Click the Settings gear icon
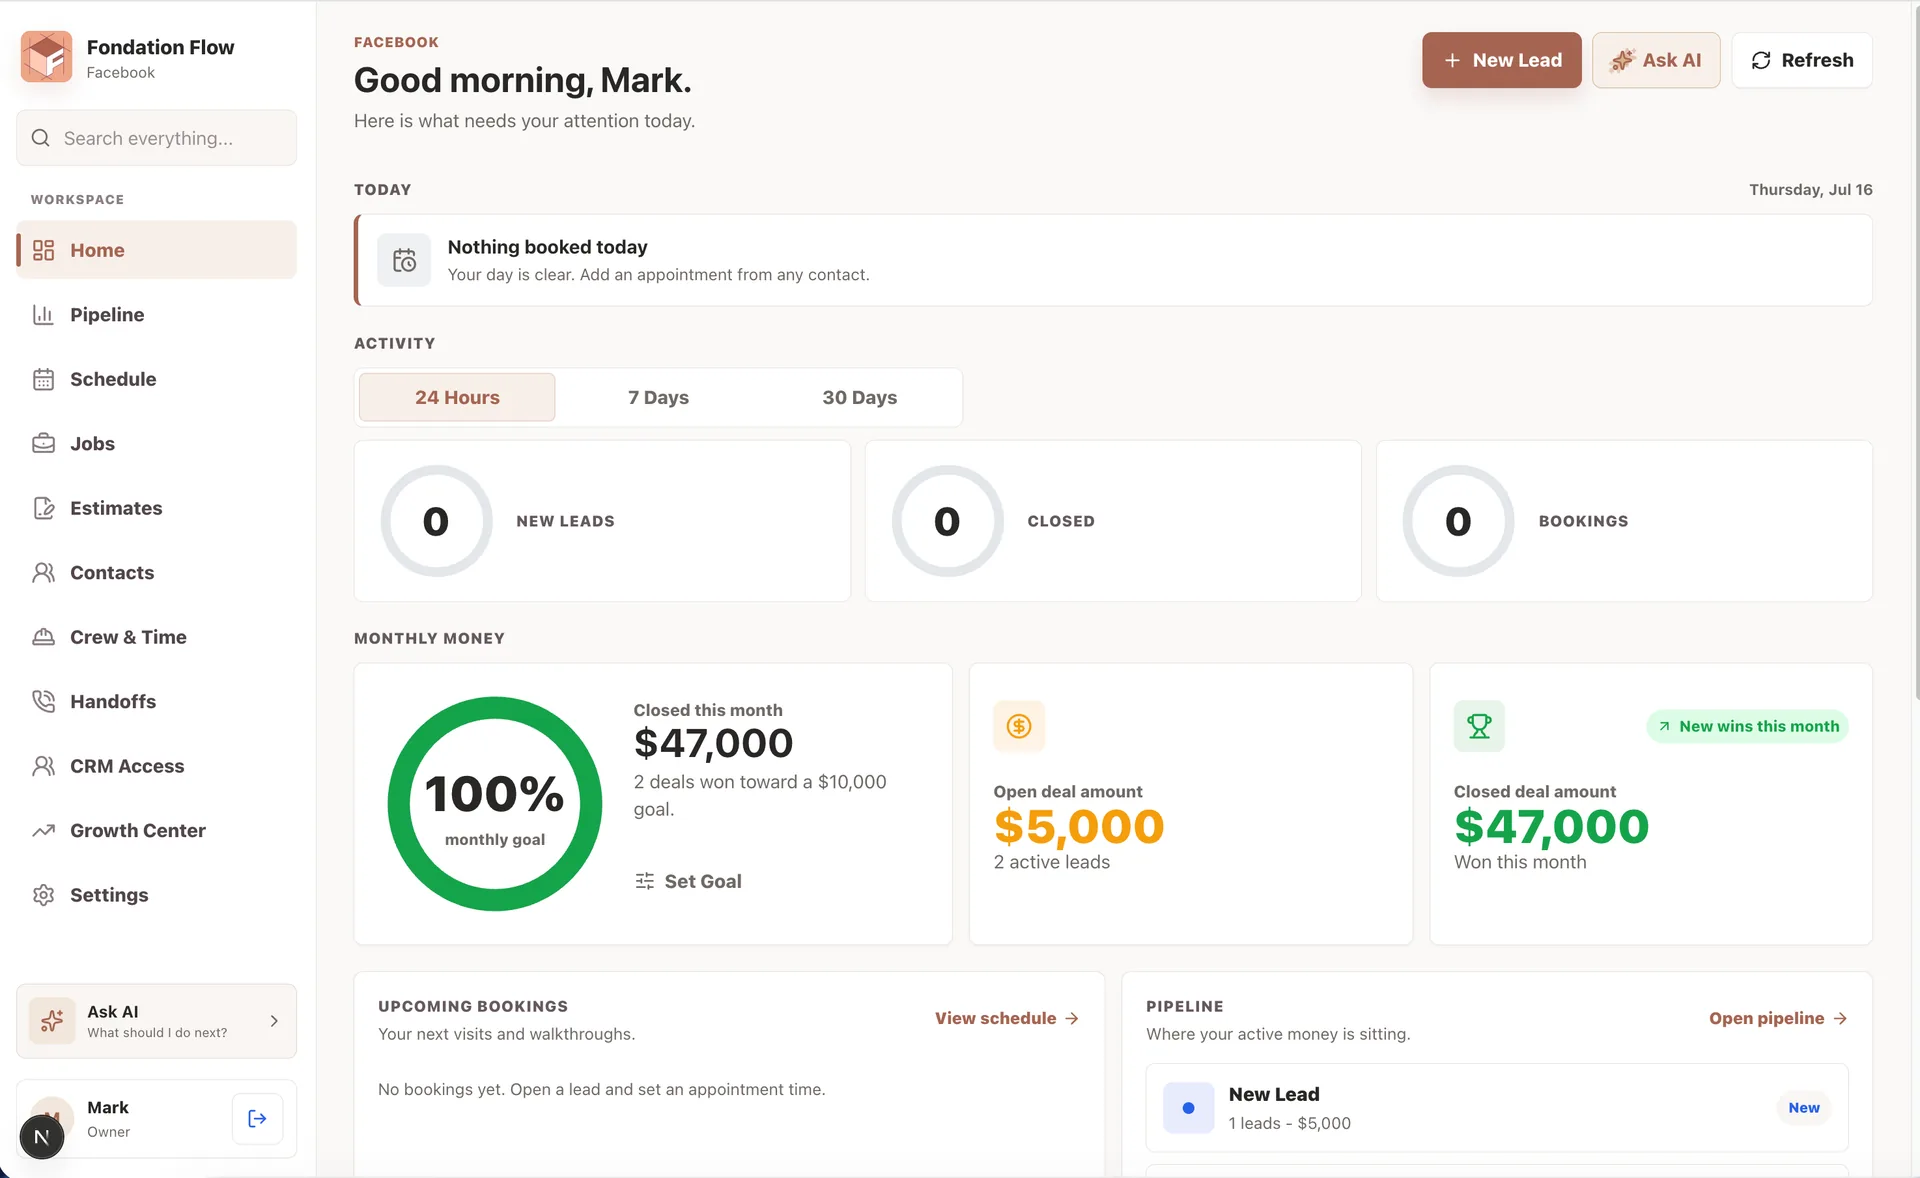Screen dimensions: 1920x1178 point(43,895)
